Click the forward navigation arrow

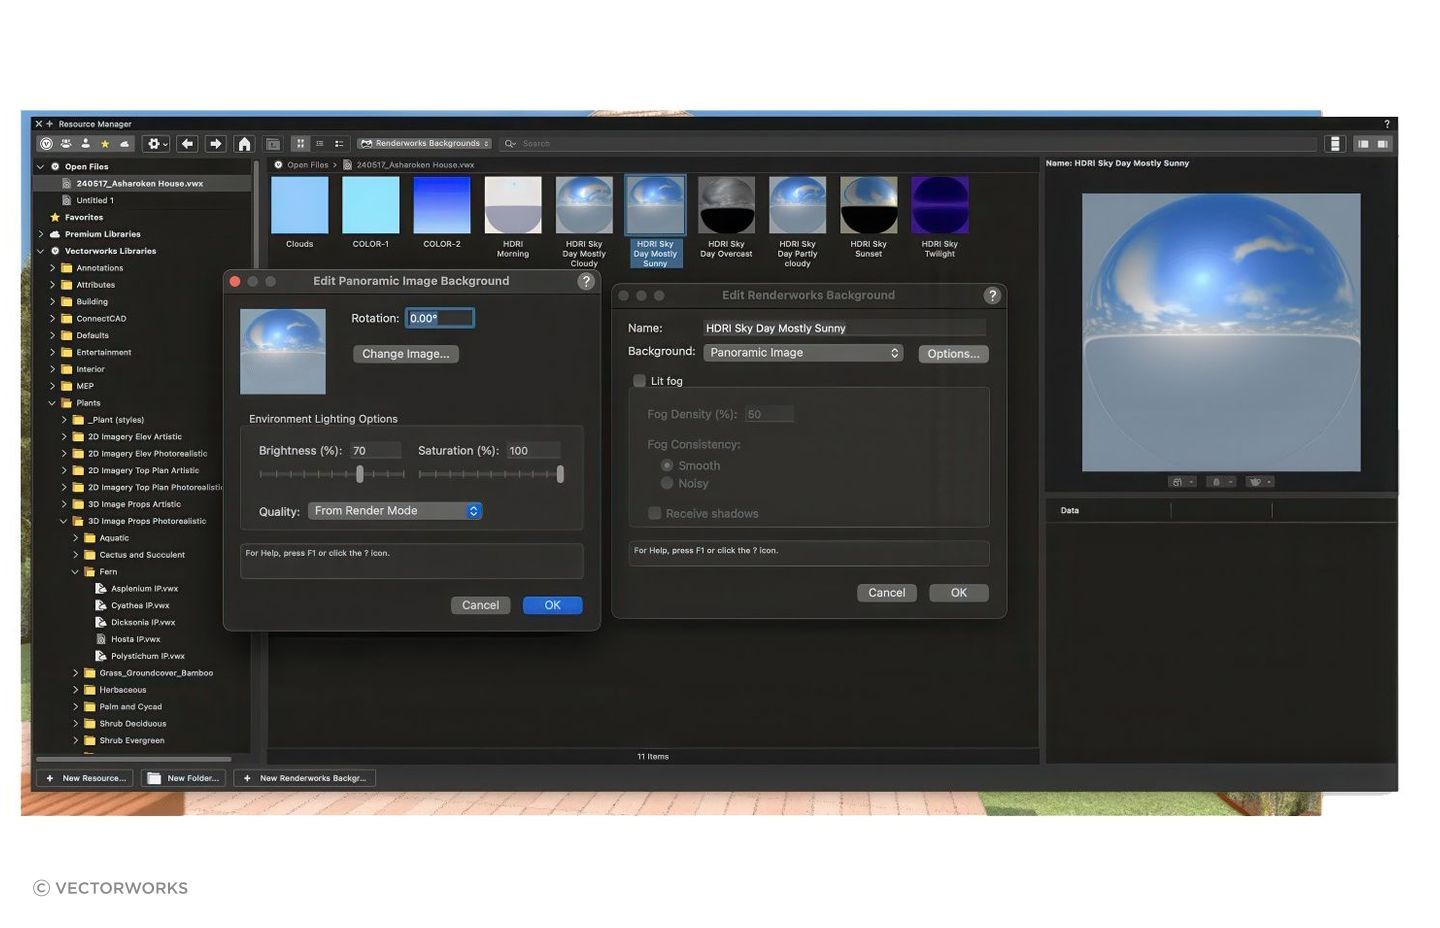(x=215, y=143)
